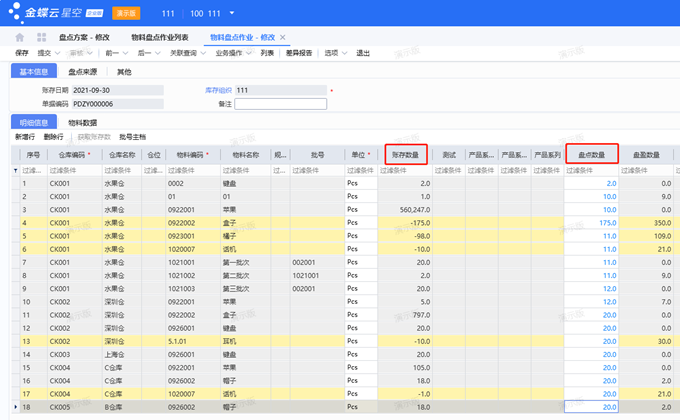Screen dimensions: 680x420
Task: Open the 提交 dropdown menu
Action: [46, 53]
